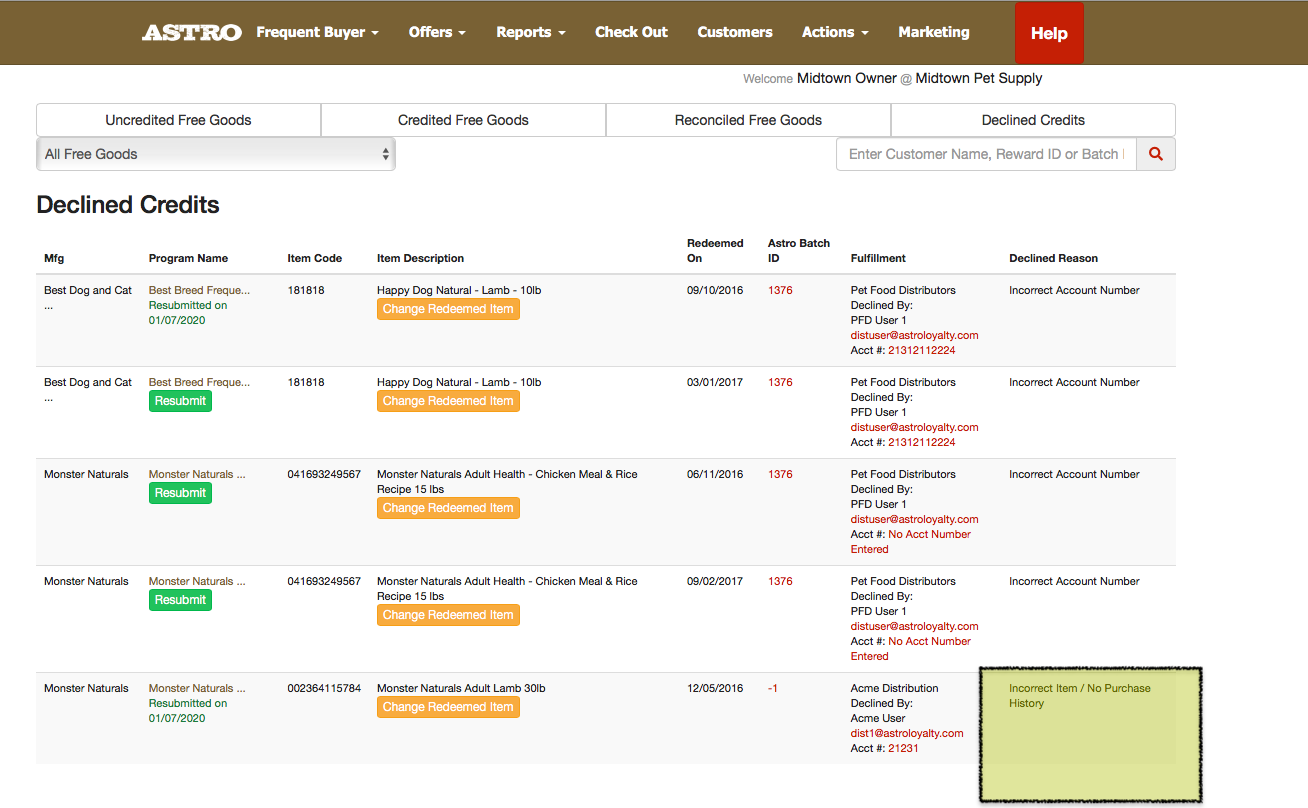This screenshot has width=1308, height=808.
Task: Click No Acct Number Entered in the 06/11/2016 row
Action: tap(911, 541)
